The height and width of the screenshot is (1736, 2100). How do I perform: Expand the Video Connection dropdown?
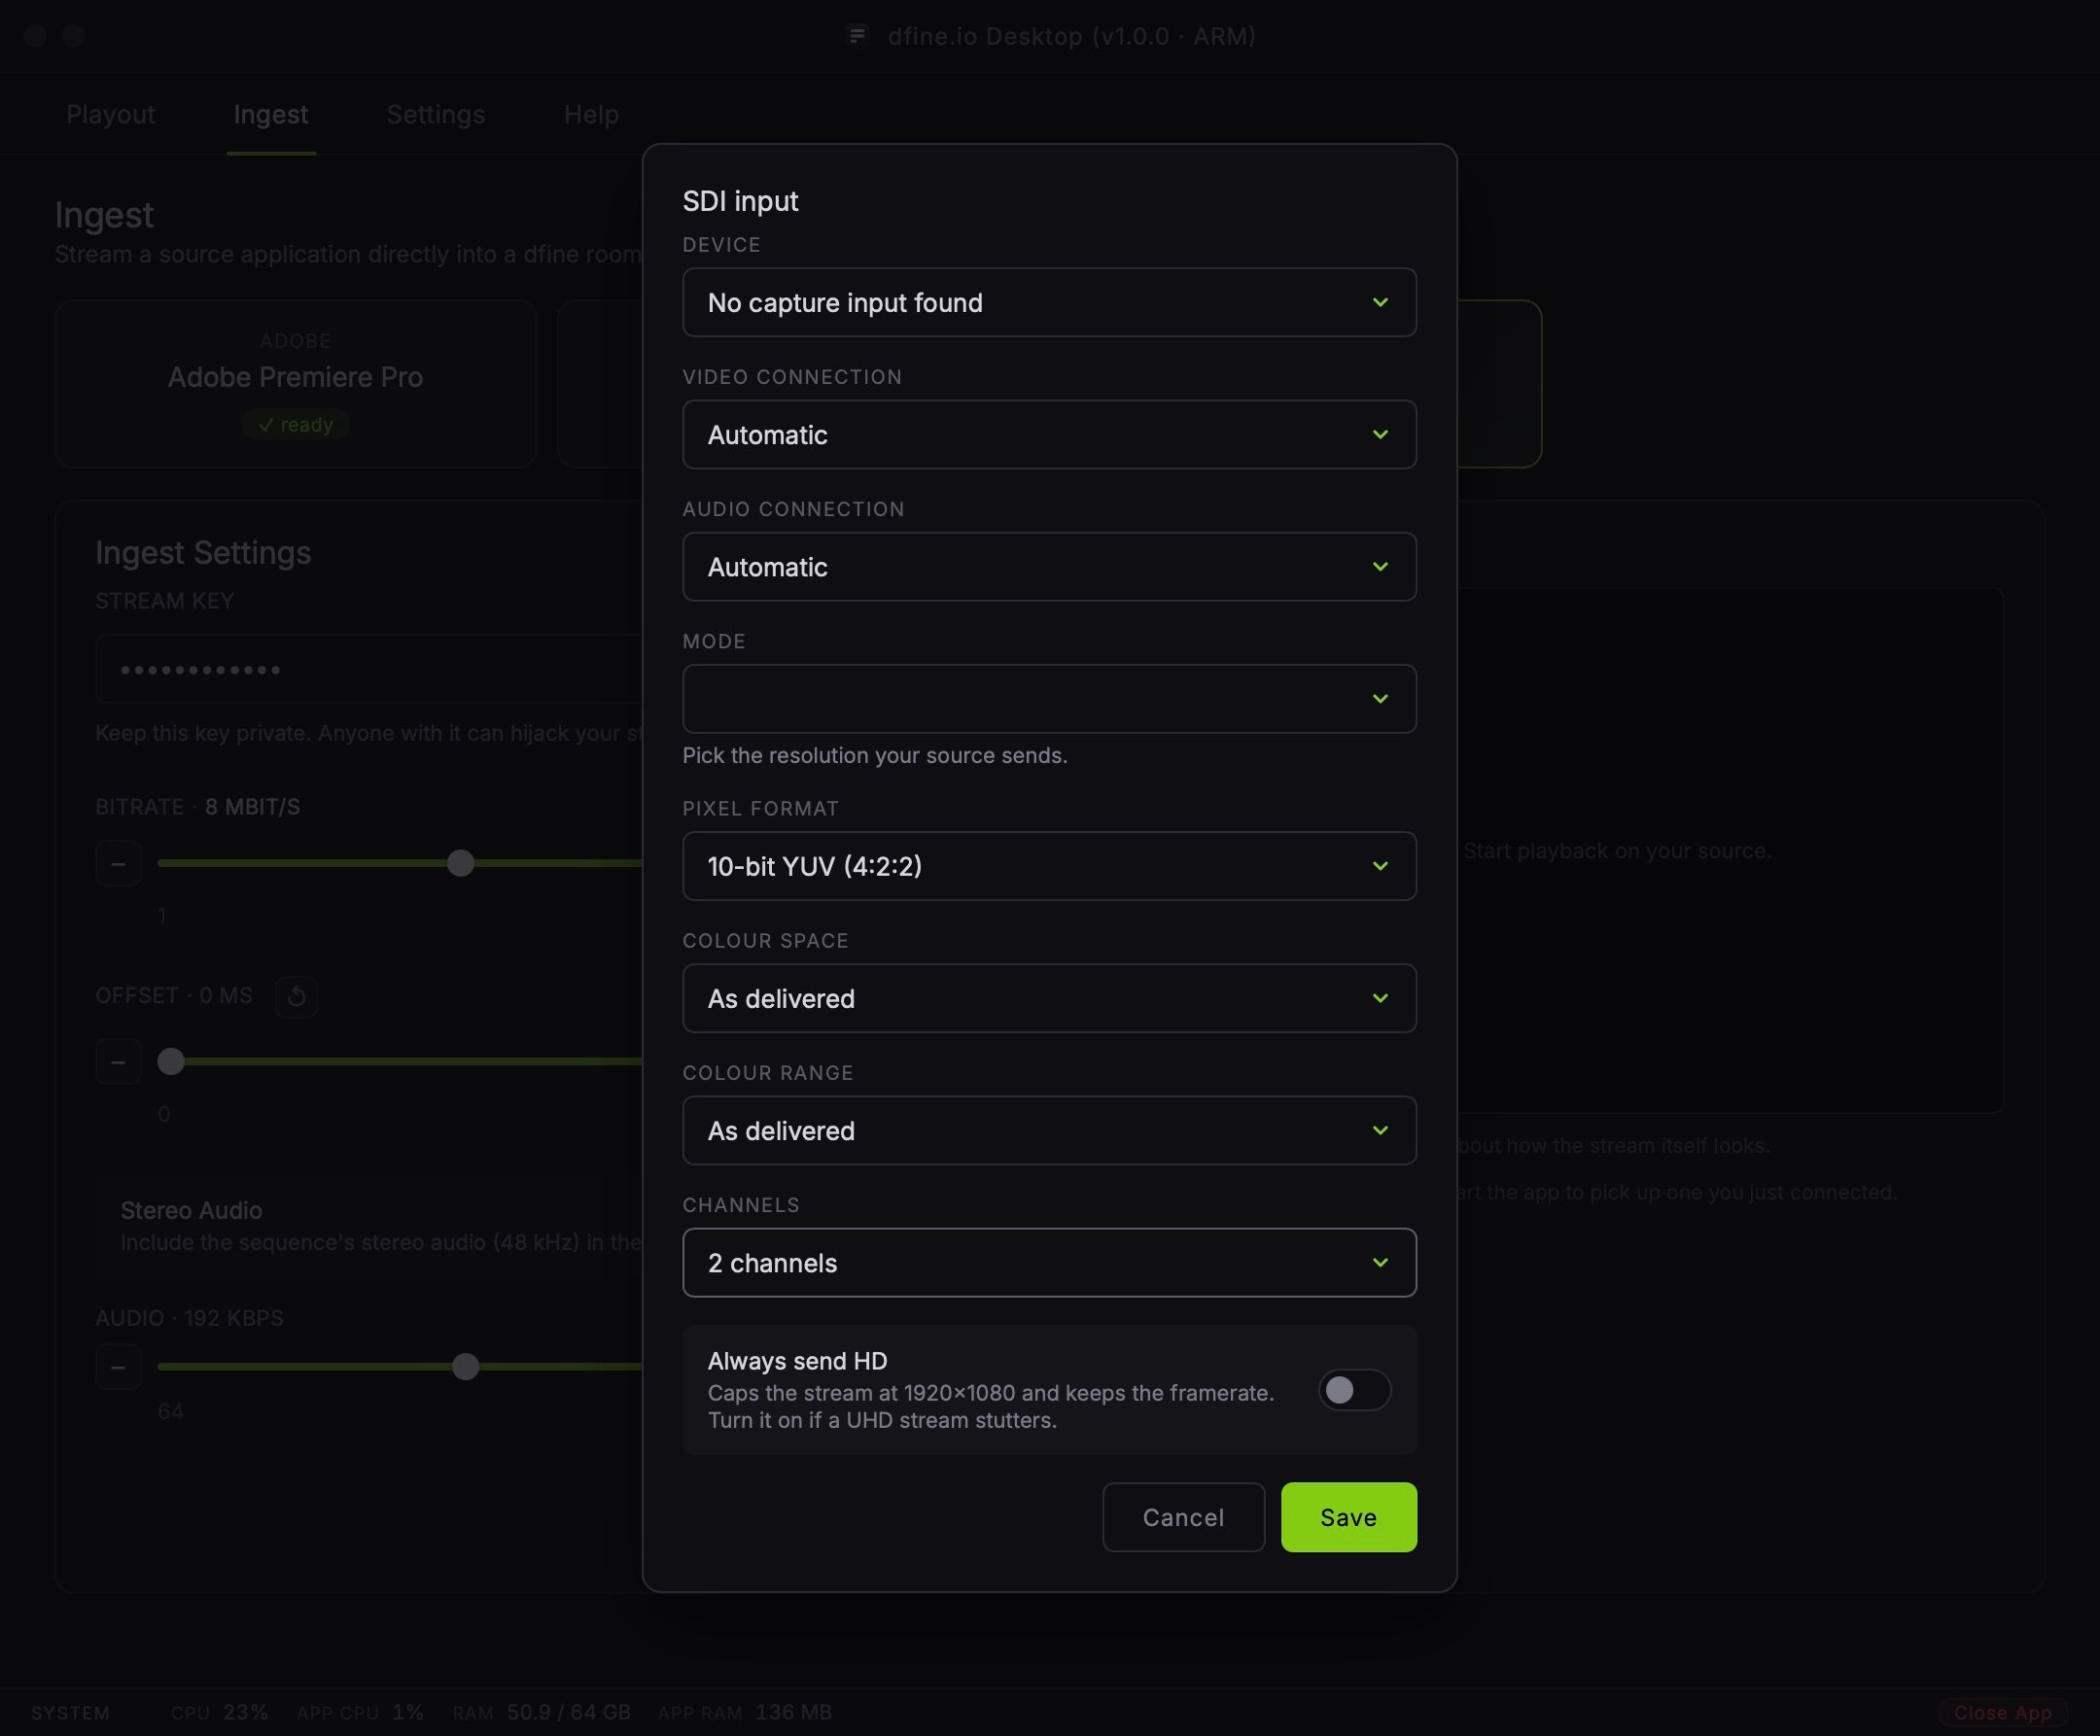point(1049,434)
